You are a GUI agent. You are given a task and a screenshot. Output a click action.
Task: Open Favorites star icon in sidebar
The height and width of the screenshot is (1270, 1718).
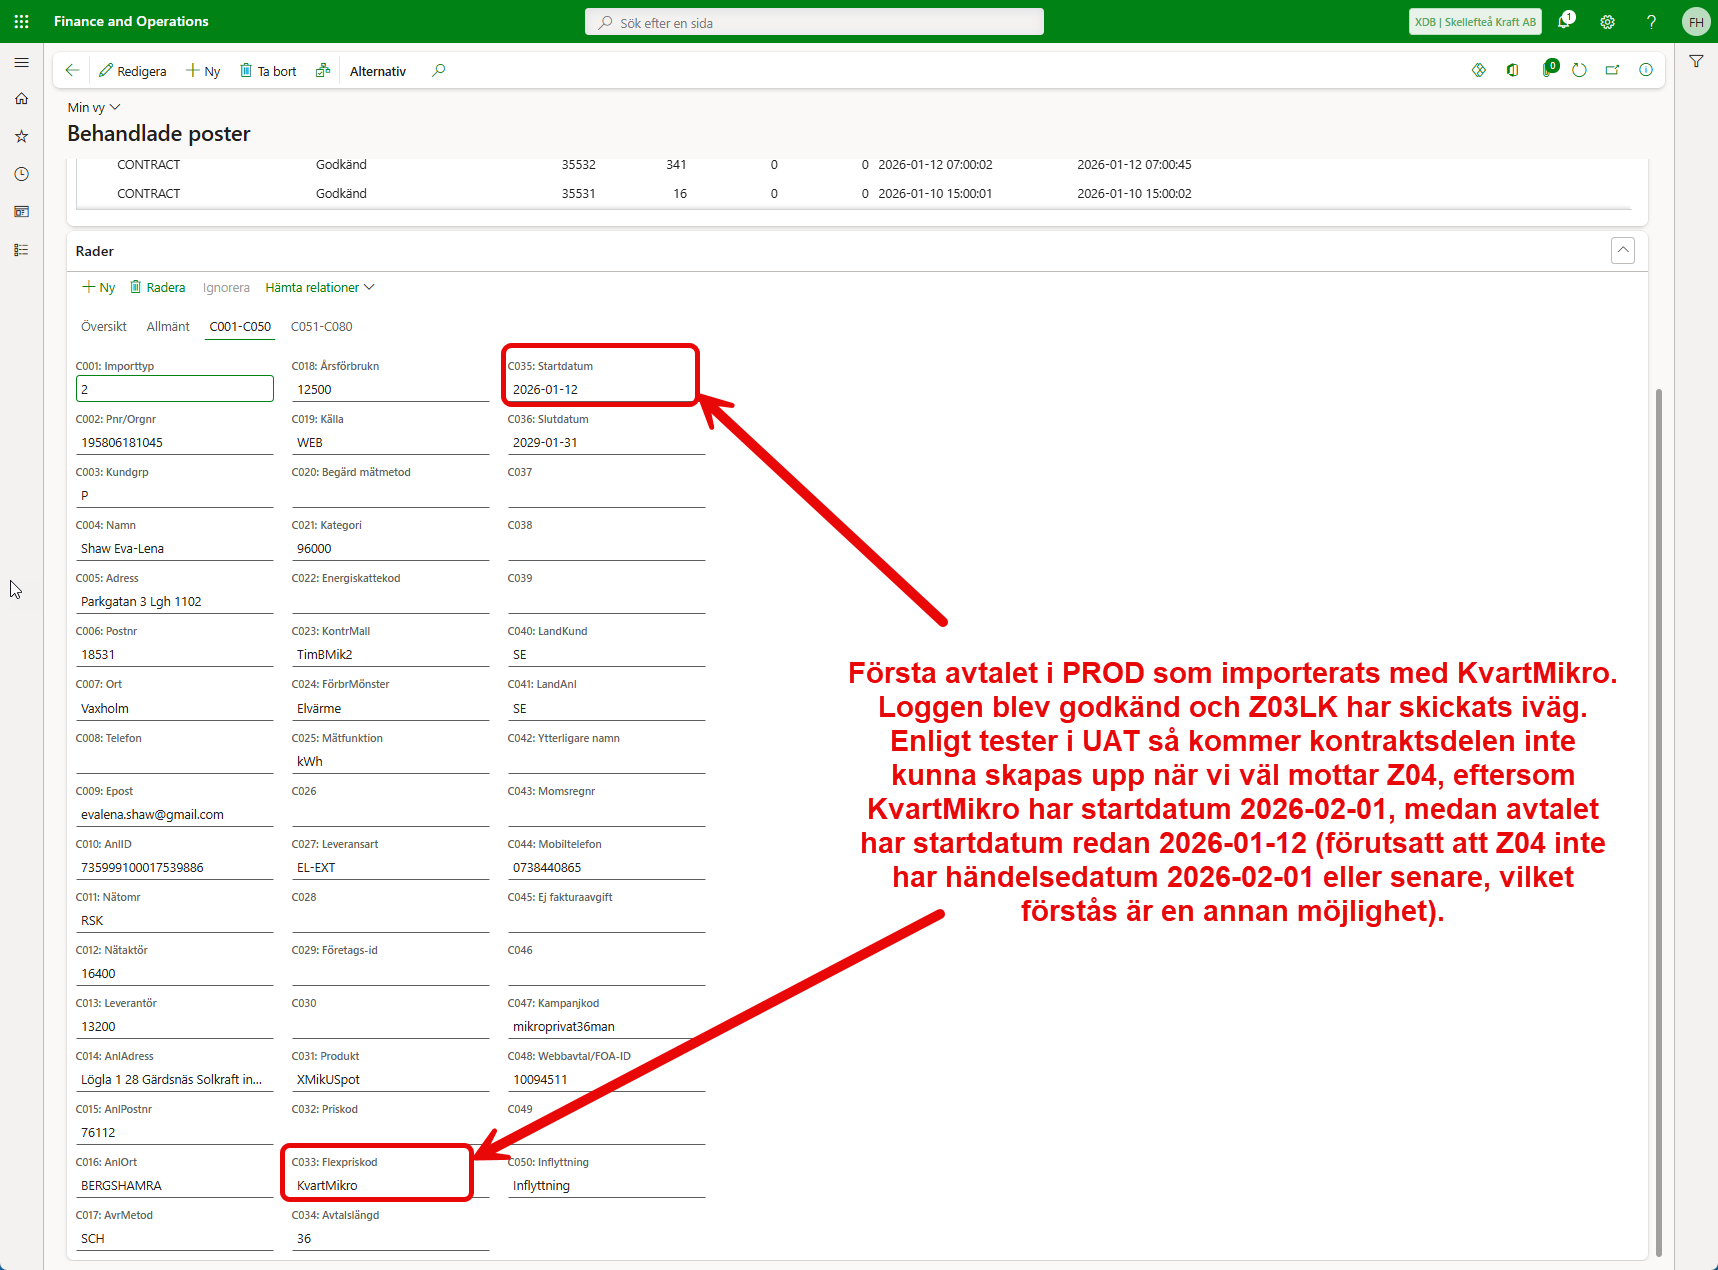coord(21,136)
